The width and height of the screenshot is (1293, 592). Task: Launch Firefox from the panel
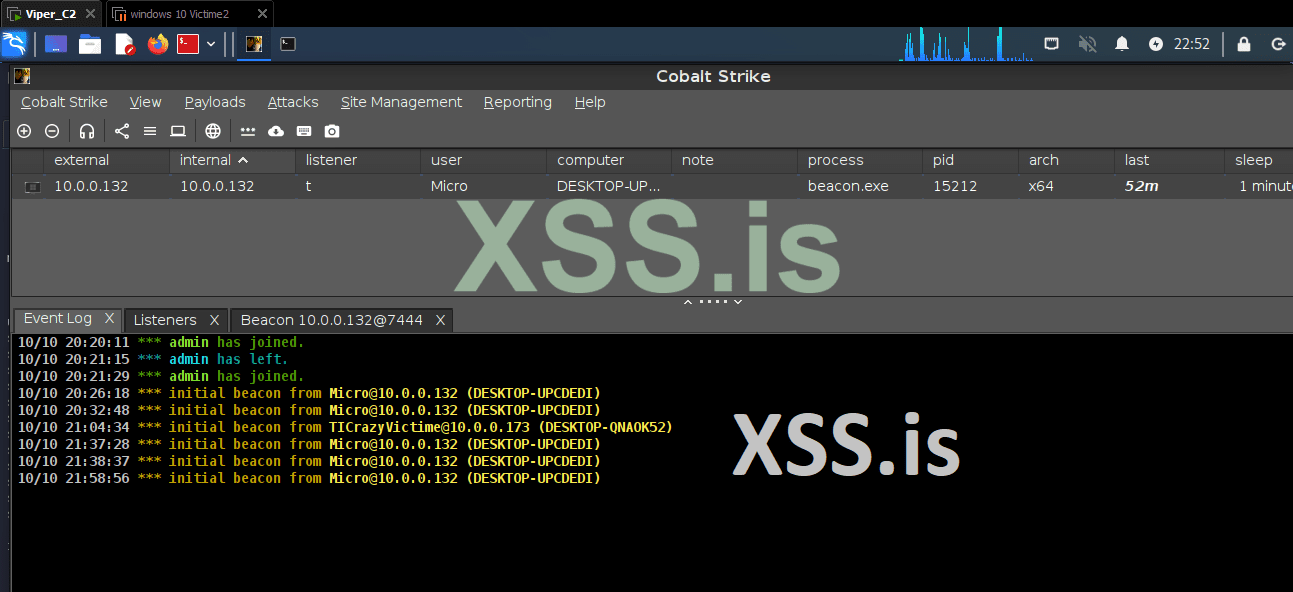pyautogui.click(x=157, y=44)
